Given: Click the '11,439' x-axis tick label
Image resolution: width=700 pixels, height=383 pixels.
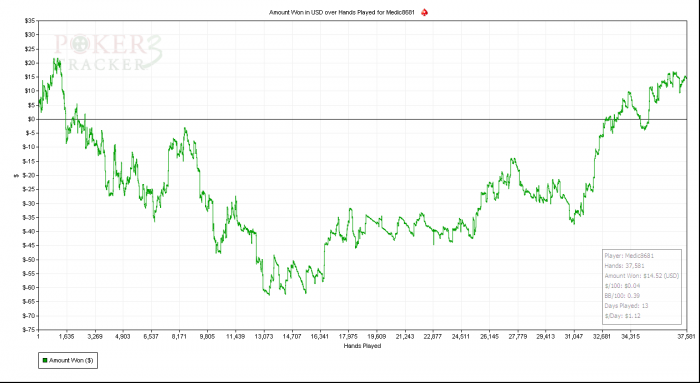Looking at the screenshot, I should 235,337.
